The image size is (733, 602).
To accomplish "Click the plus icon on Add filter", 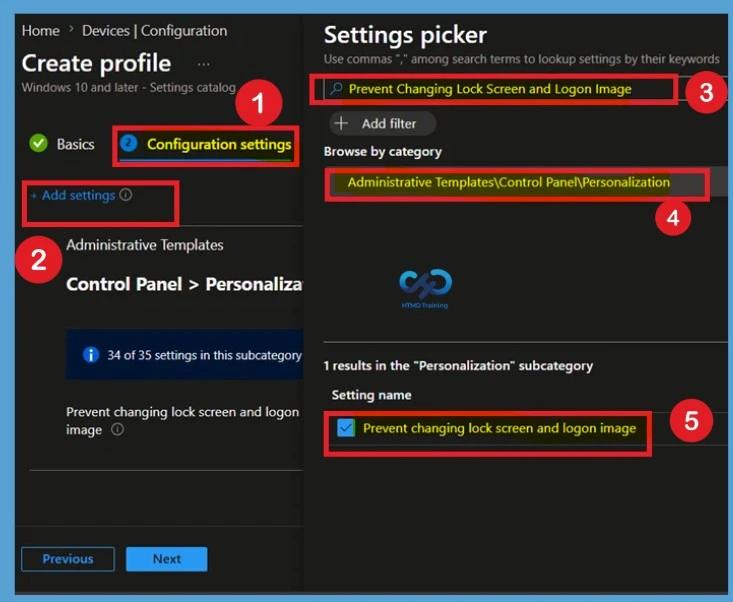I will tap(341, 123).
